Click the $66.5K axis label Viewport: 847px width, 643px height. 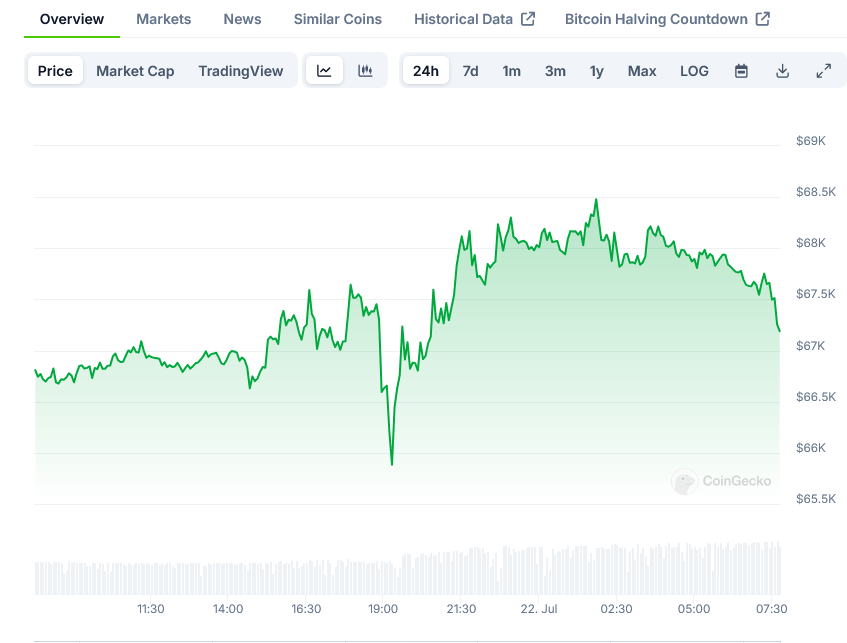tap(816, 397)
